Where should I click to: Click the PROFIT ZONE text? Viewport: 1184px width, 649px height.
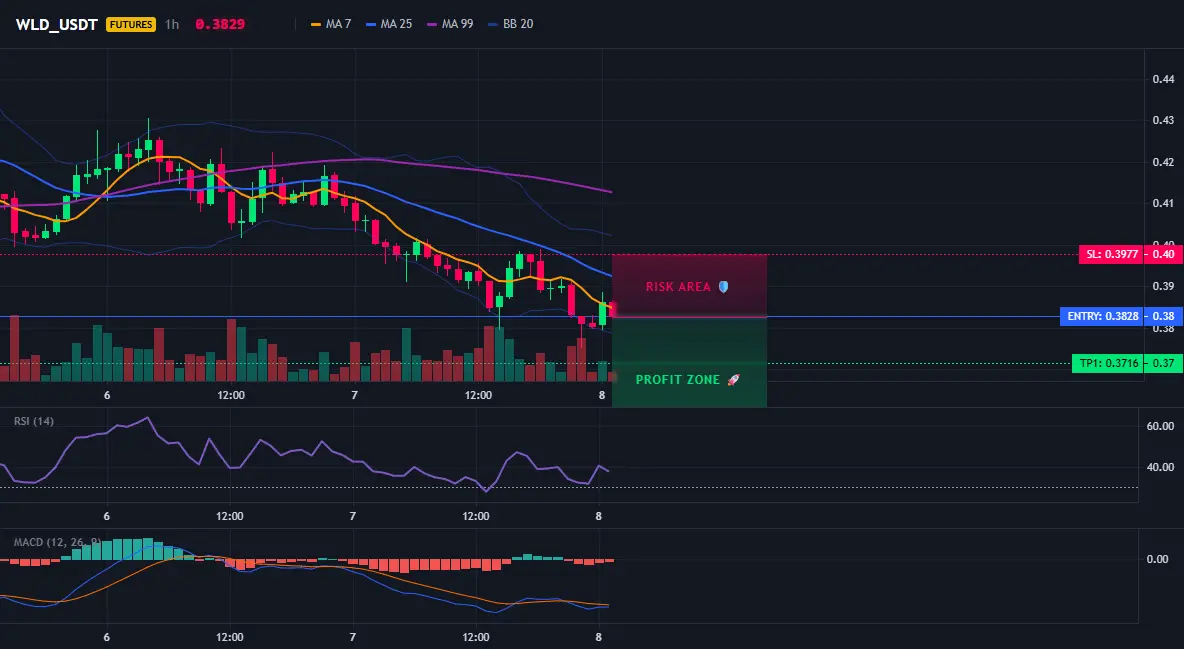tap(677, 380)
